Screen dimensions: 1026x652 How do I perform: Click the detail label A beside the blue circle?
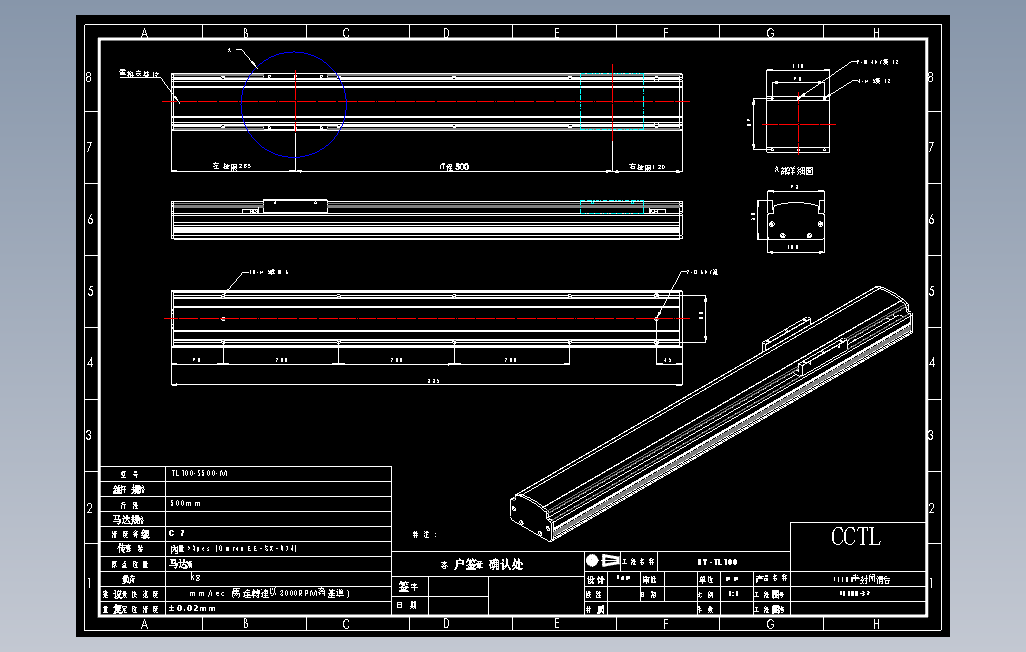[x=230, y=50]
